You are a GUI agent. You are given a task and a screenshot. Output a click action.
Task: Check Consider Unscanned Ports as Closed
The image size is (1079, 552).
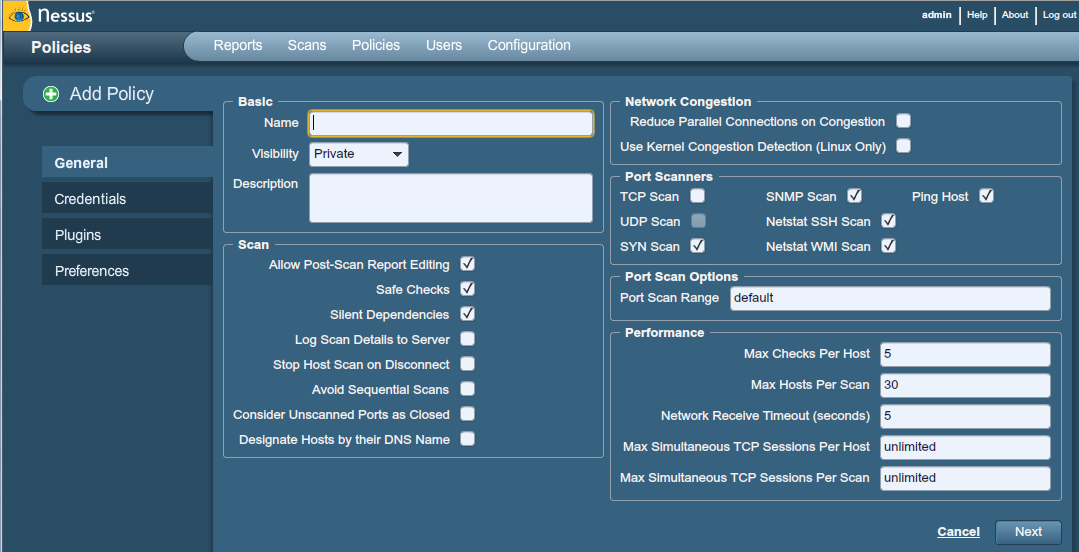pyautogui.click(x=468, y=414)
